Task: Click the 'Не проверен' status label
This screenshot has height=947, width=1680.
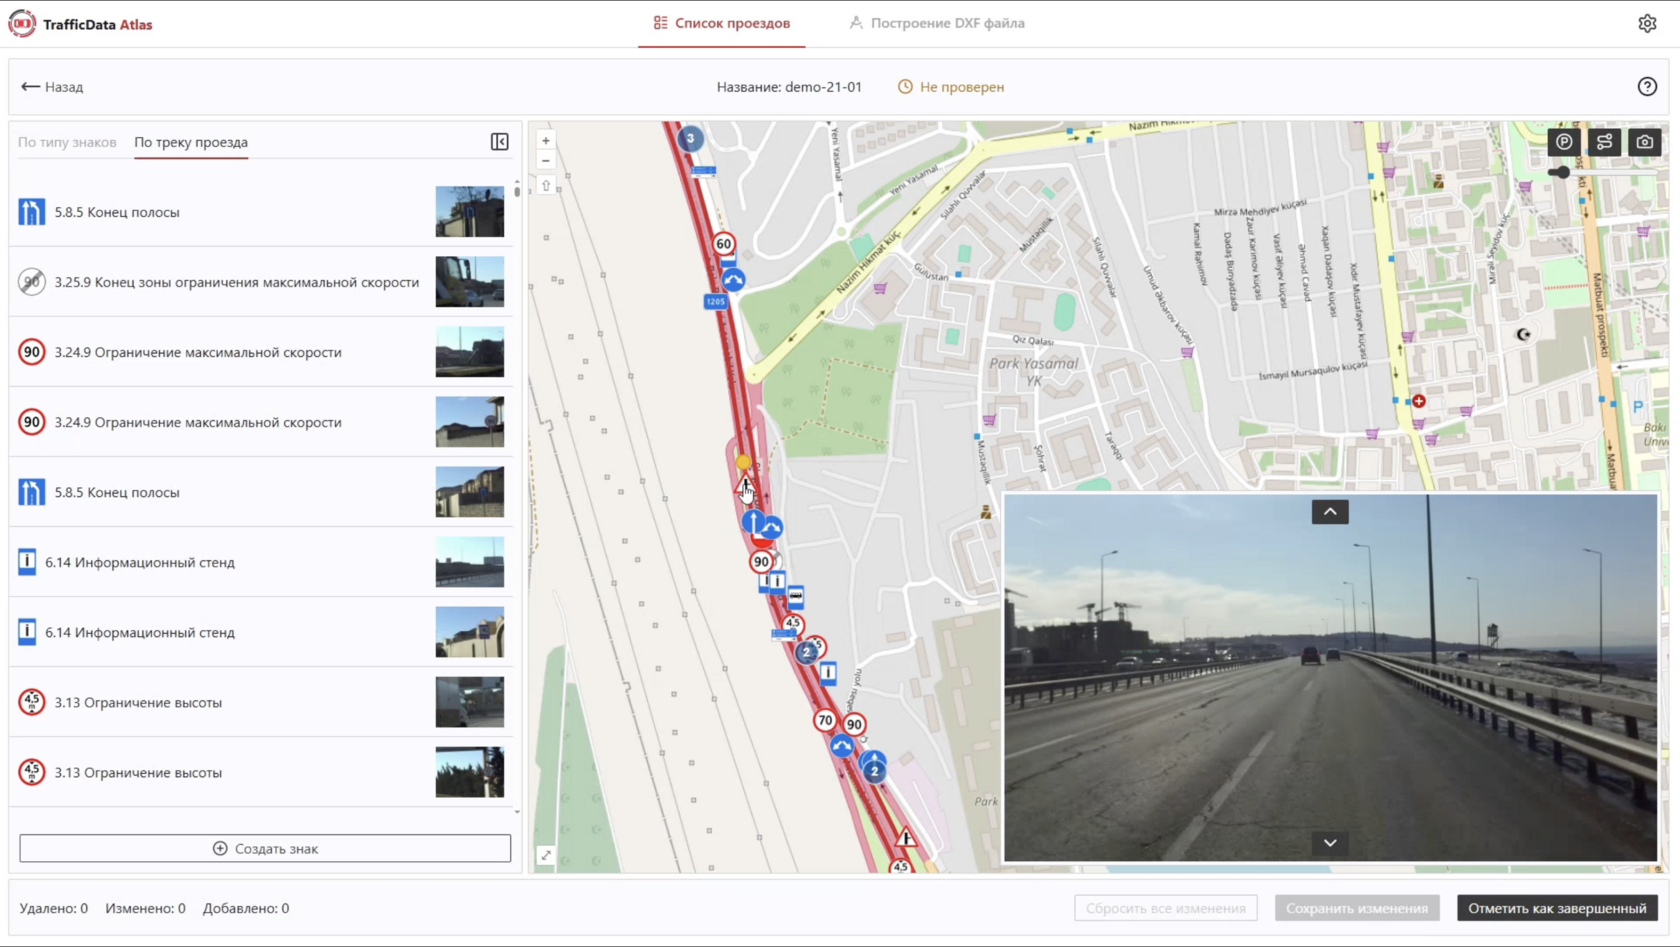Action: (x=951, y=87)
